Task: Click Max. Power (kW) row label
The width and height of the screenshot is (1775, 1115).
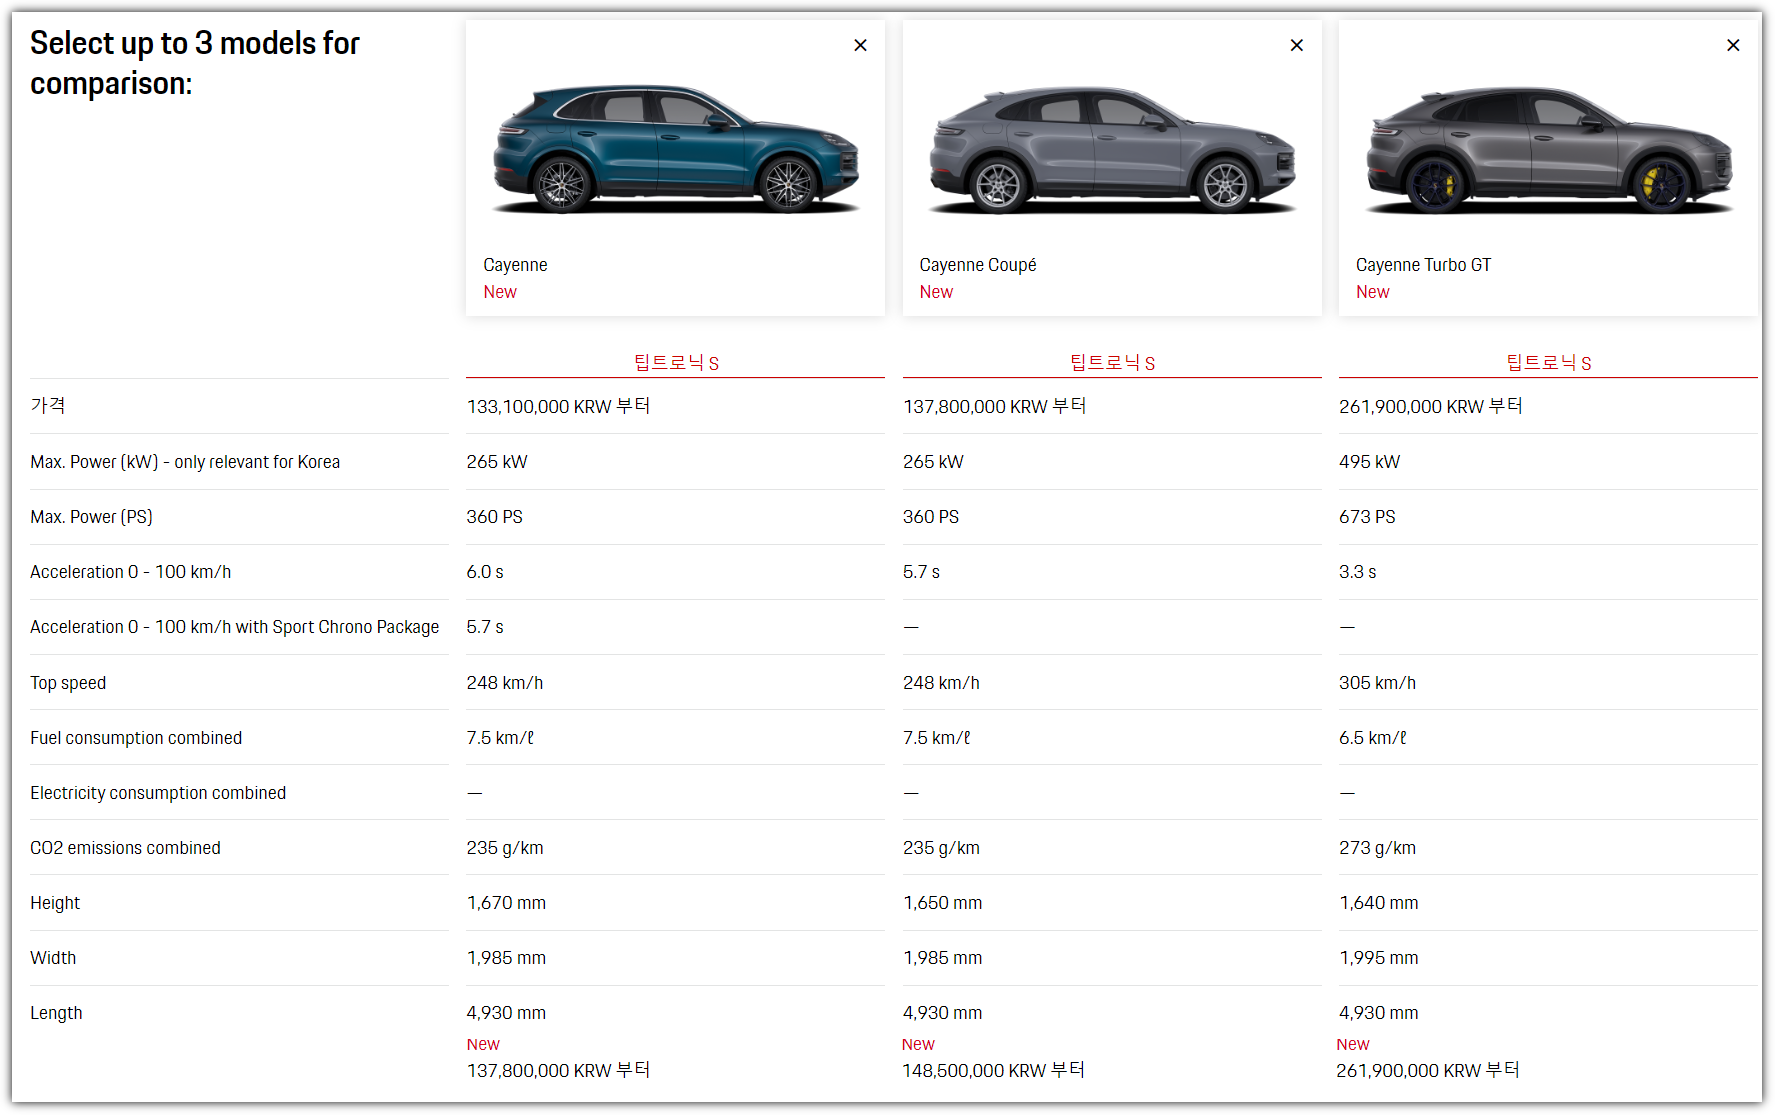Action: pos(185,462)
